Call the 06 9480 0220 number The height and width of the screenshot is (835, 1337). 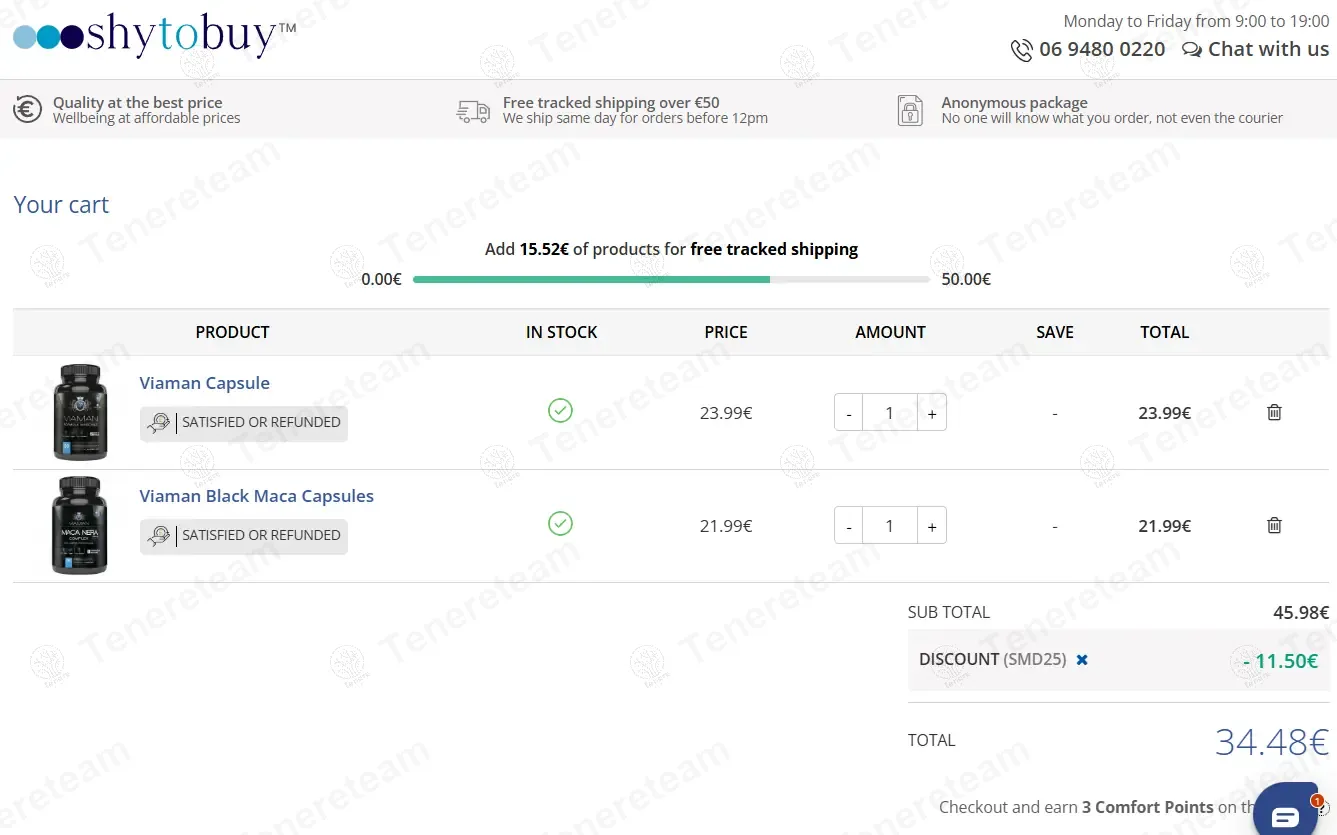click(1102, 49)
